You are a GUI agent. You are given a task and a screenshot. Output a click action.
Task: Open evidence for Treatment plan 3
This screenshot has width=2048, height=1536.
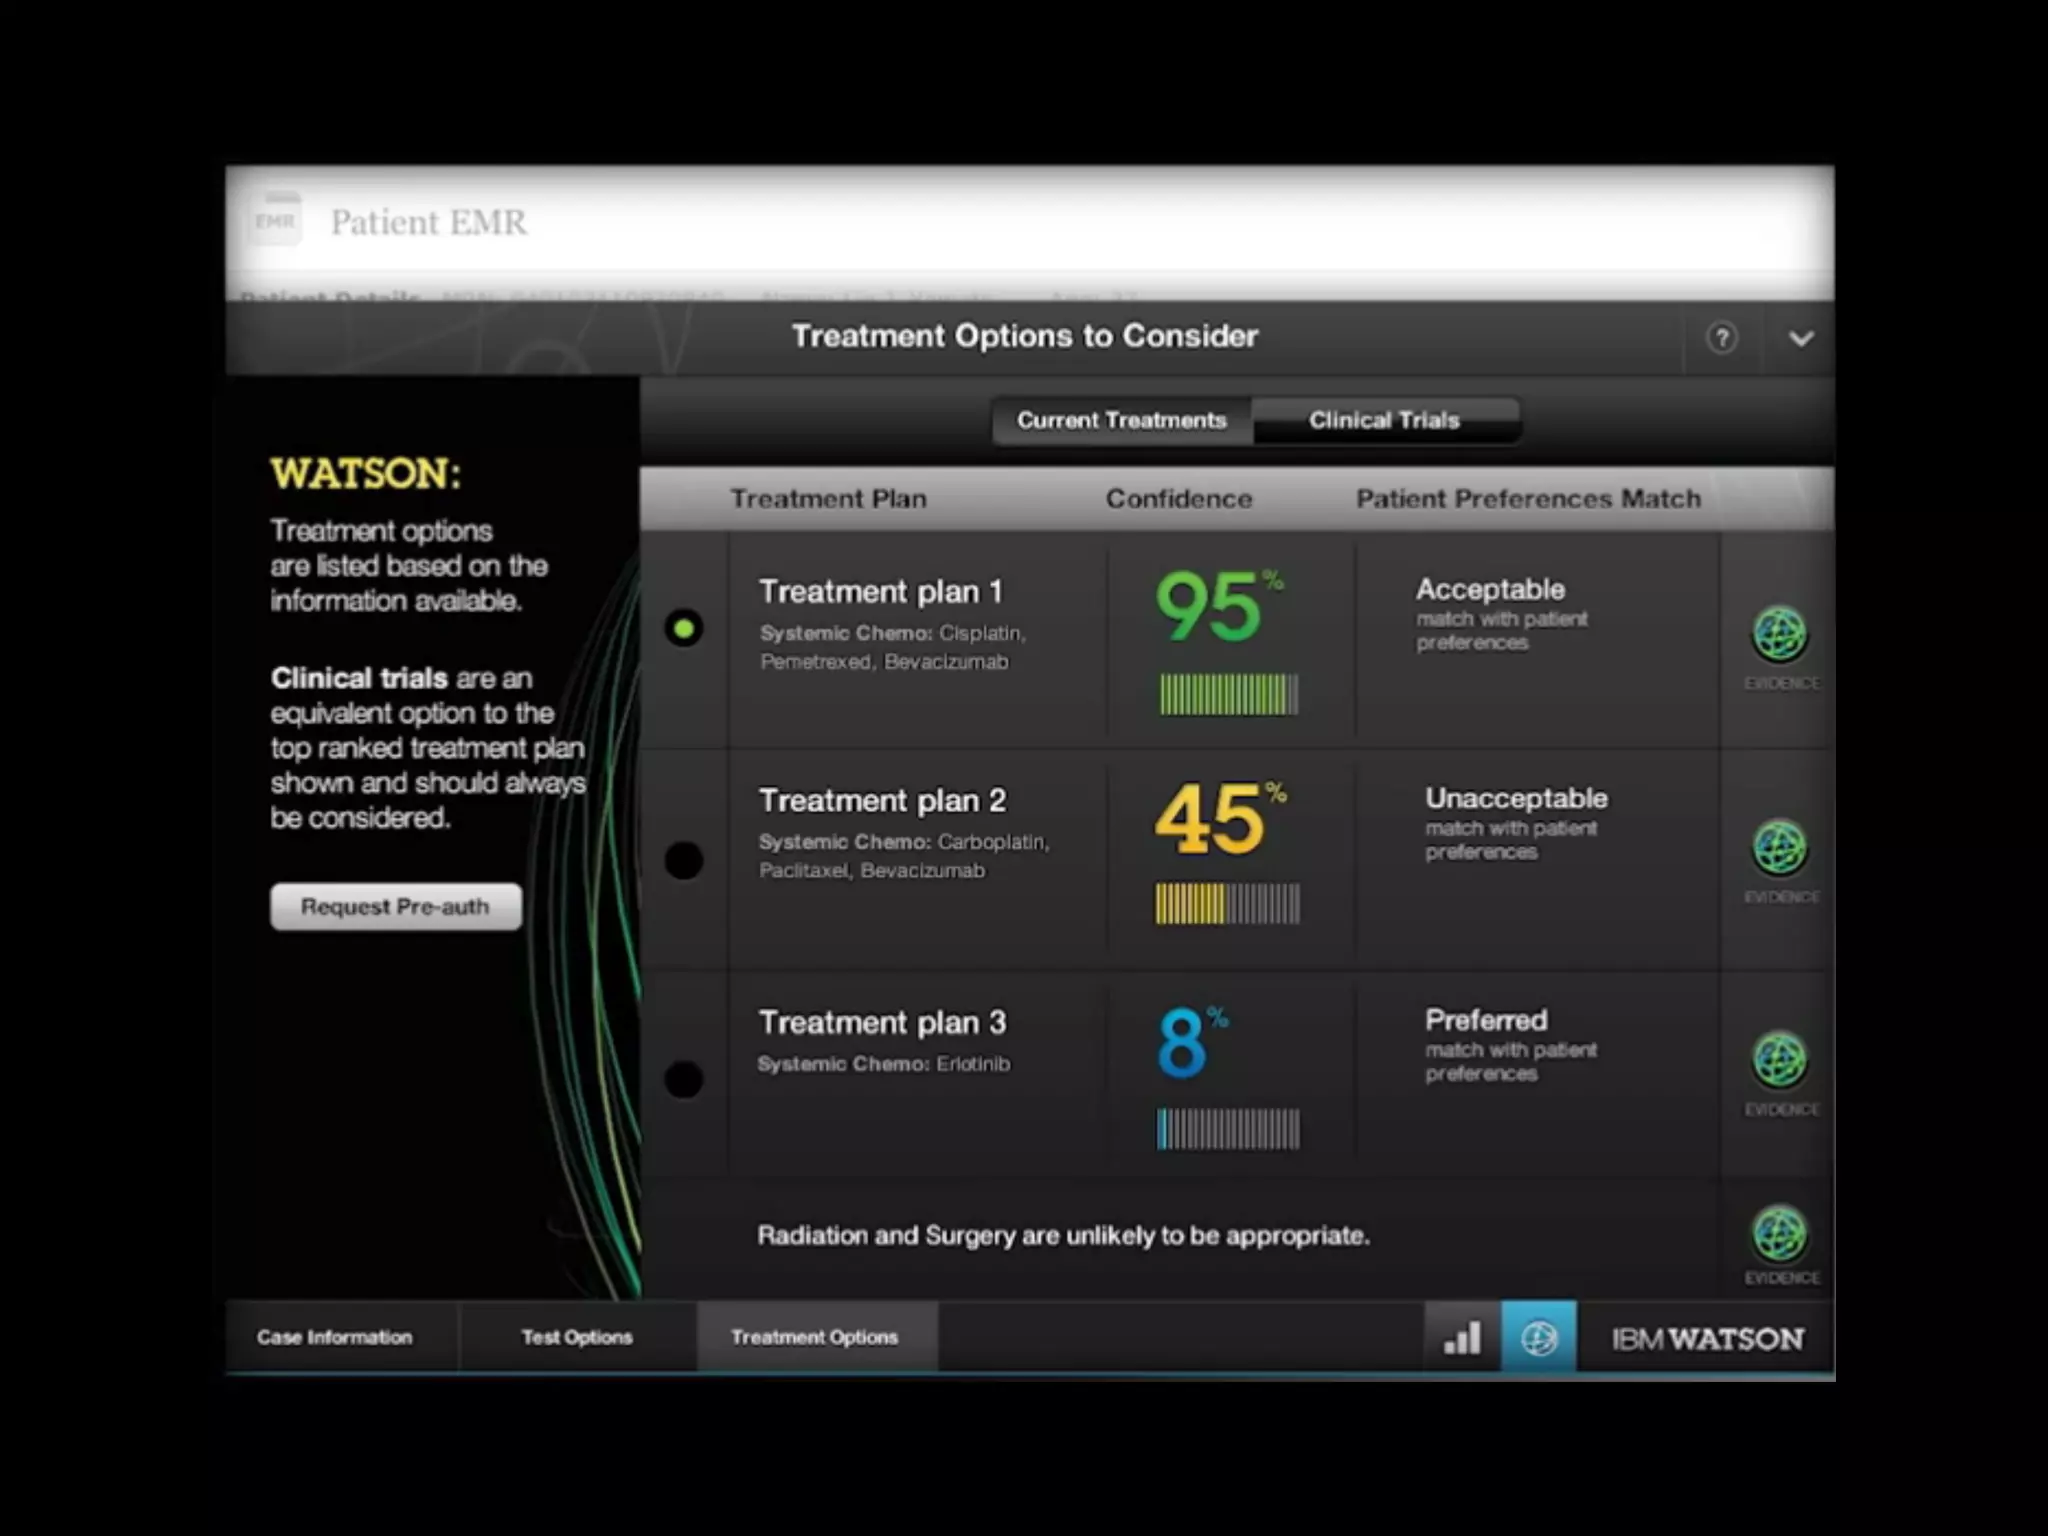[1780, 1061]
